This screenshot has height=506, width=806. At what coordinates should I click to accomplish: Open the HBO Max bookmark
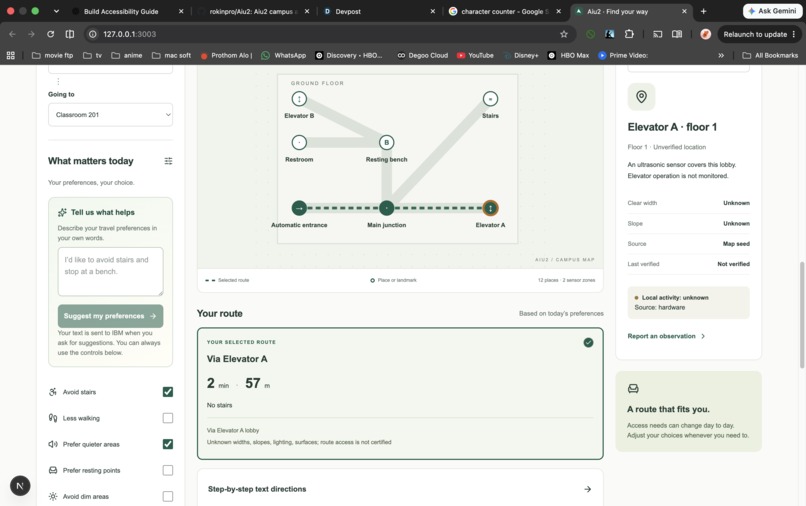(569, 55)
